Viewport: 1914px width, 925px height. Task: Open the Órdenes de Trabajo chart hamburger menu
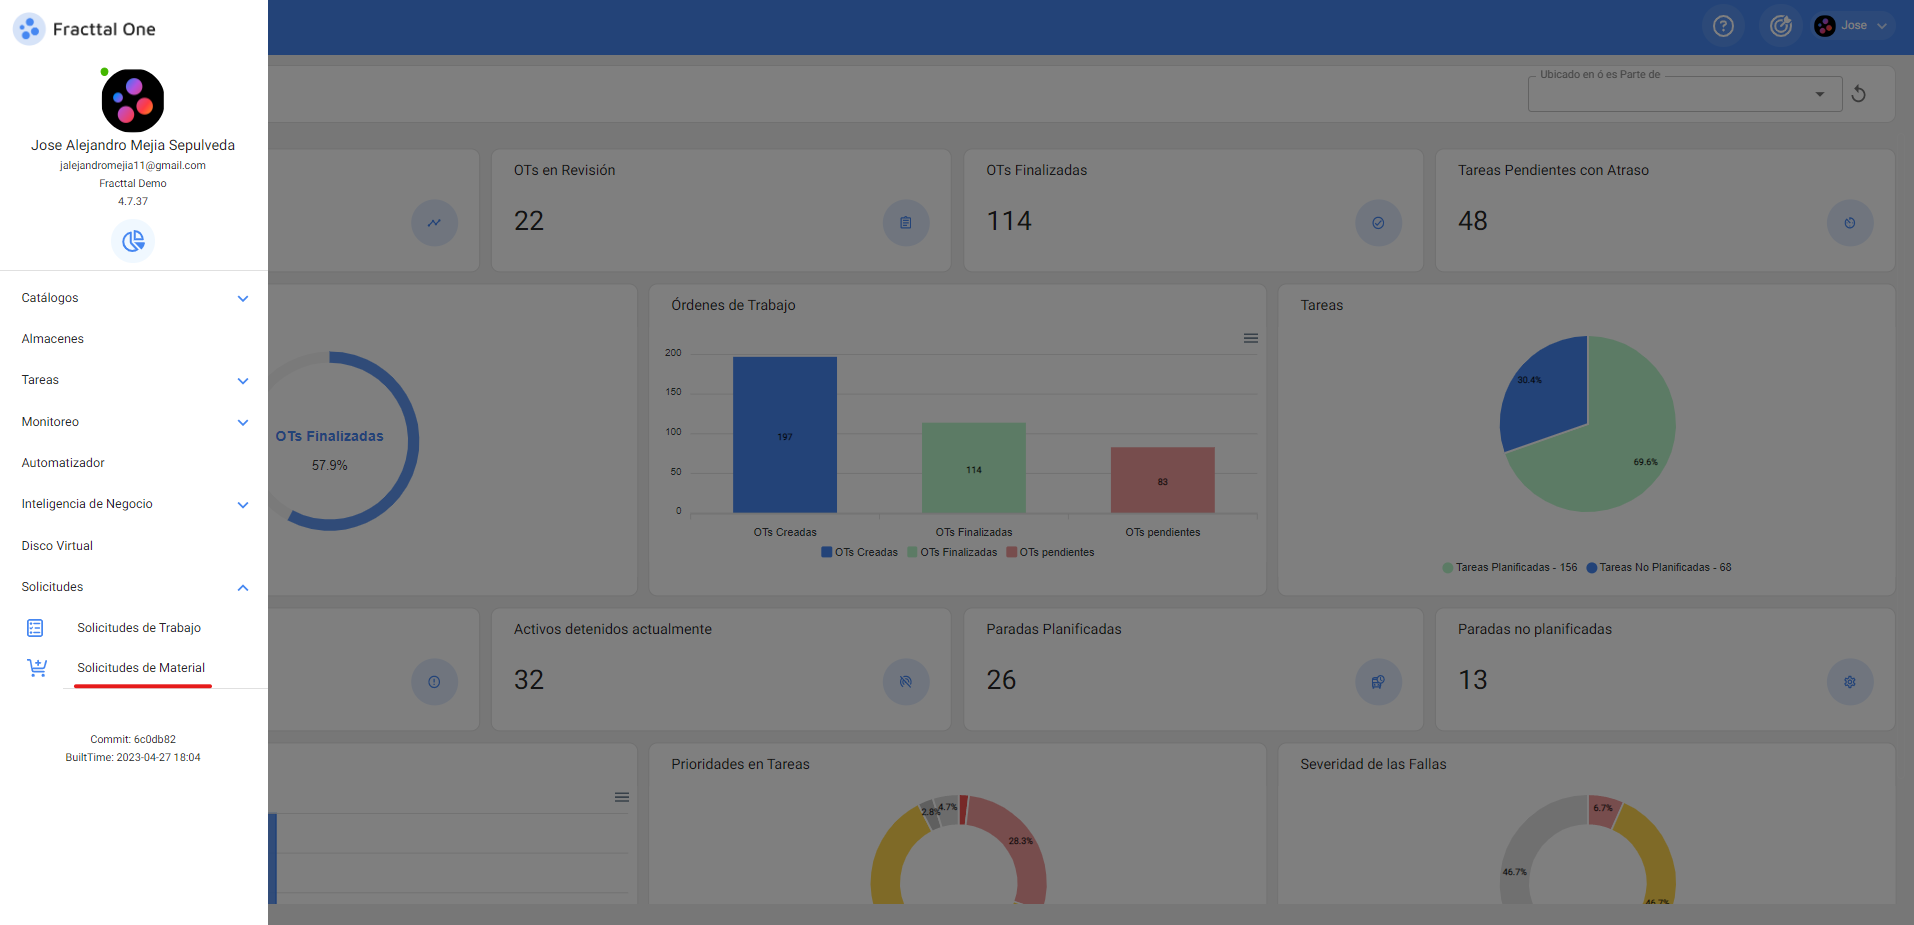click(1250, 338)
